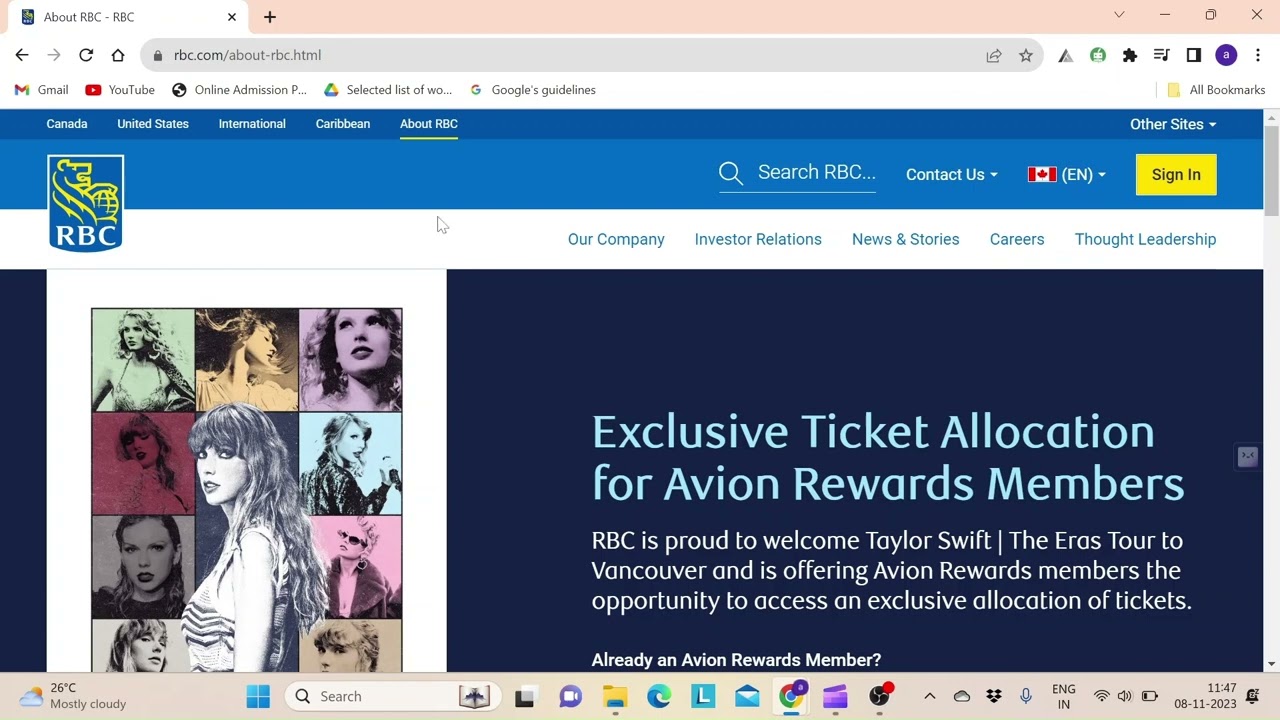Click the home icon in toolbar
This screenshot has height=720, width=1280.
118,55
